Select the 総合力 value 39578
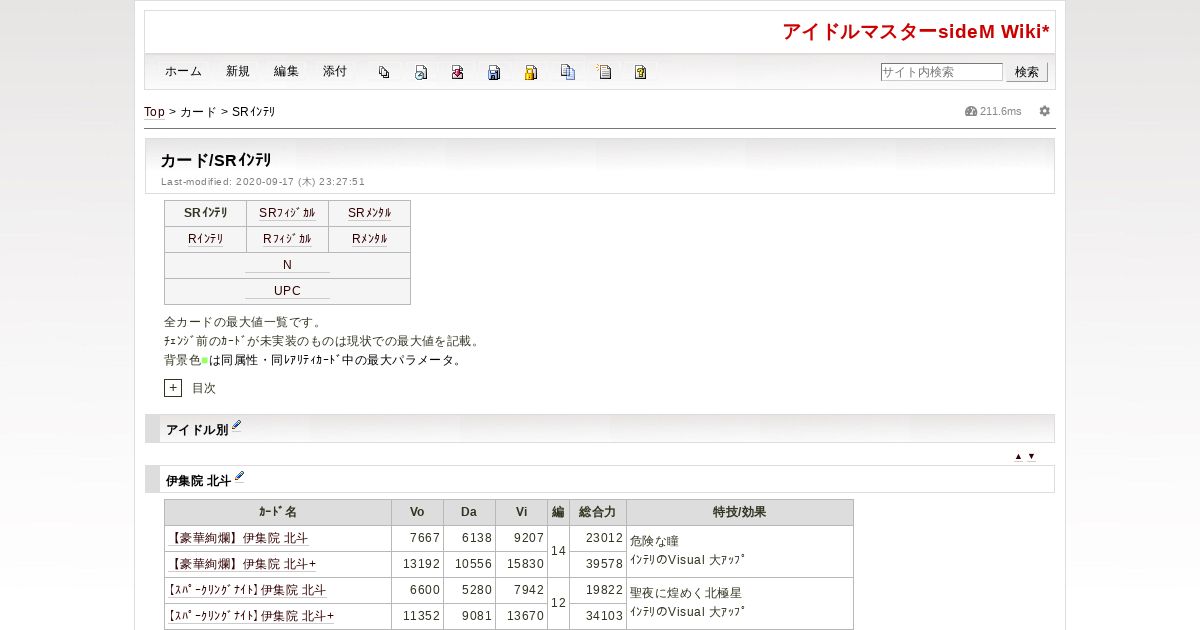The image size is (1200, 630). 604,564
